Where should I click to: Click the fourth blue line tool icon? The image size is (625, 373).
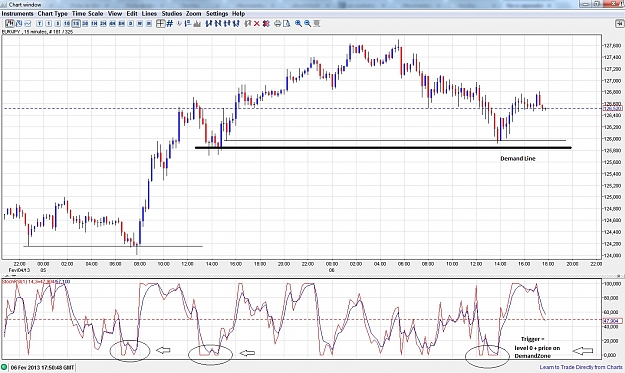pos(236,24)
